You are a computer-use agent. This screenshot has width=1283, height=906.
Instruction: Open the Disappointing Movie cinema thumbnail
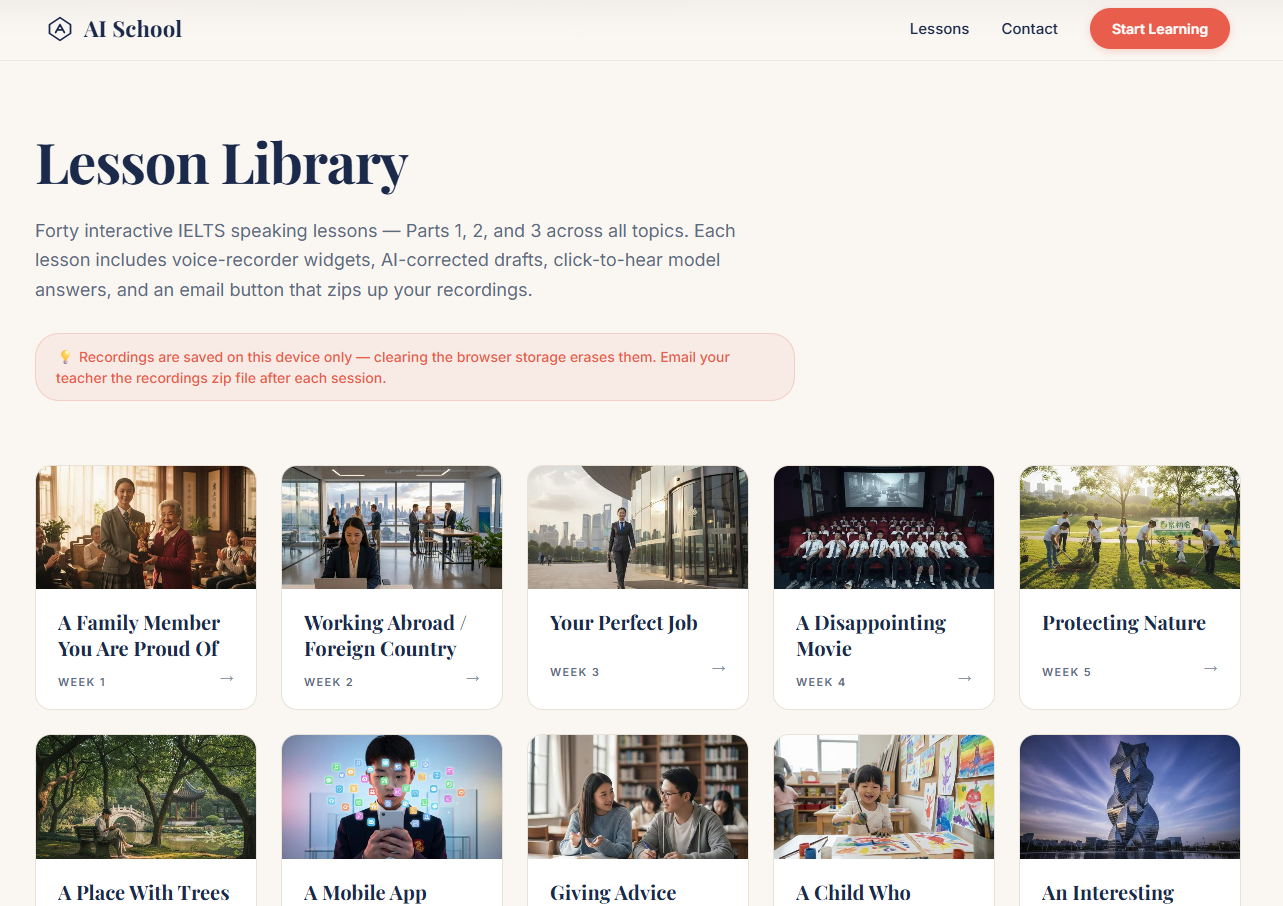coord(884,527)
